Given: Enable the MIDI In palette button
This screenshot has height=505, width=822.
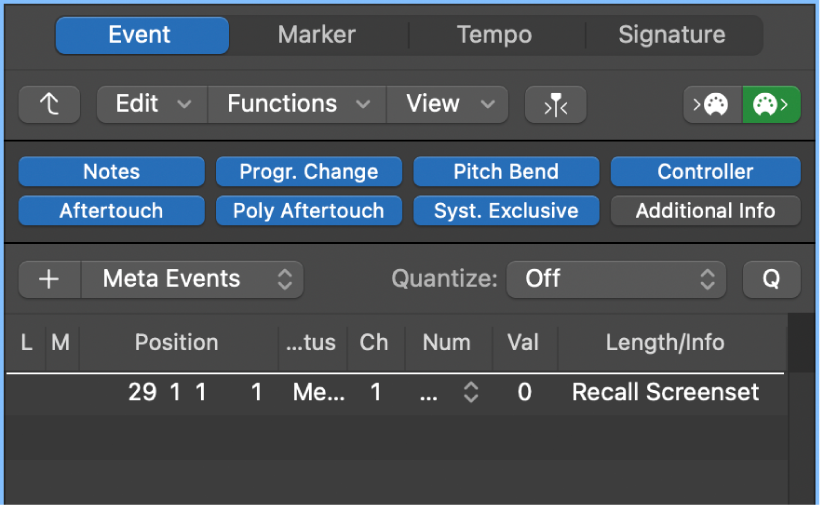Looking at the screenshot, I should [713, 104].
